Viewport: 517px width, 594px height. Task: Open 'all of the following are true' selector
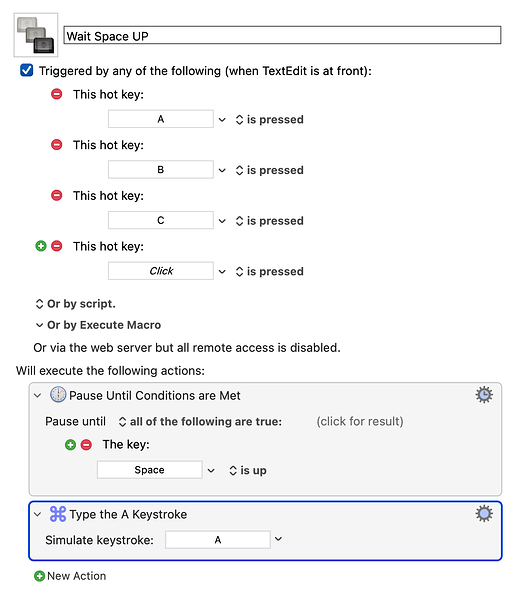[200, 422]
